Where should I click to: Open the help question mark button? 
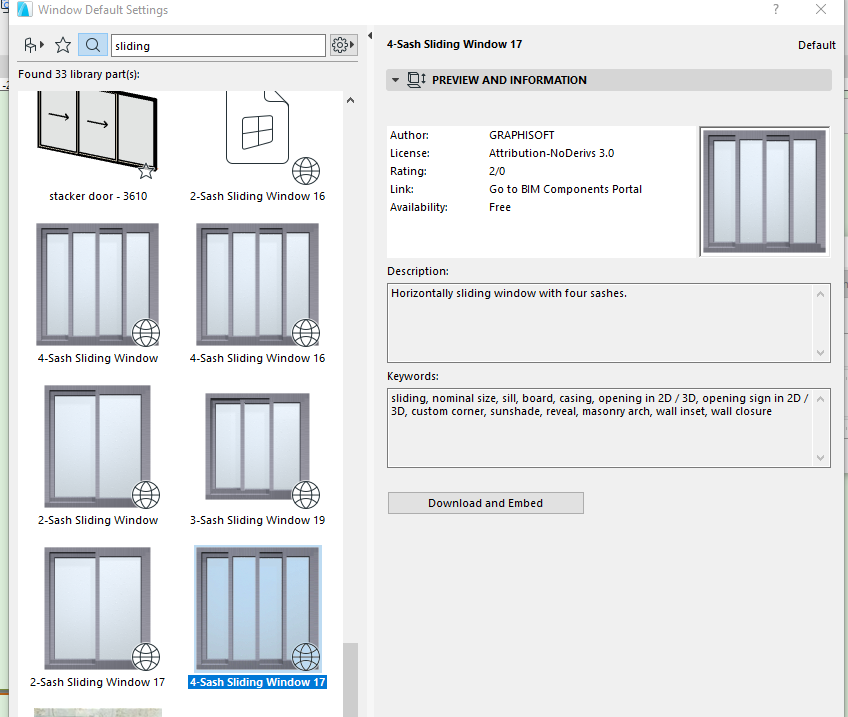(776, 9)
